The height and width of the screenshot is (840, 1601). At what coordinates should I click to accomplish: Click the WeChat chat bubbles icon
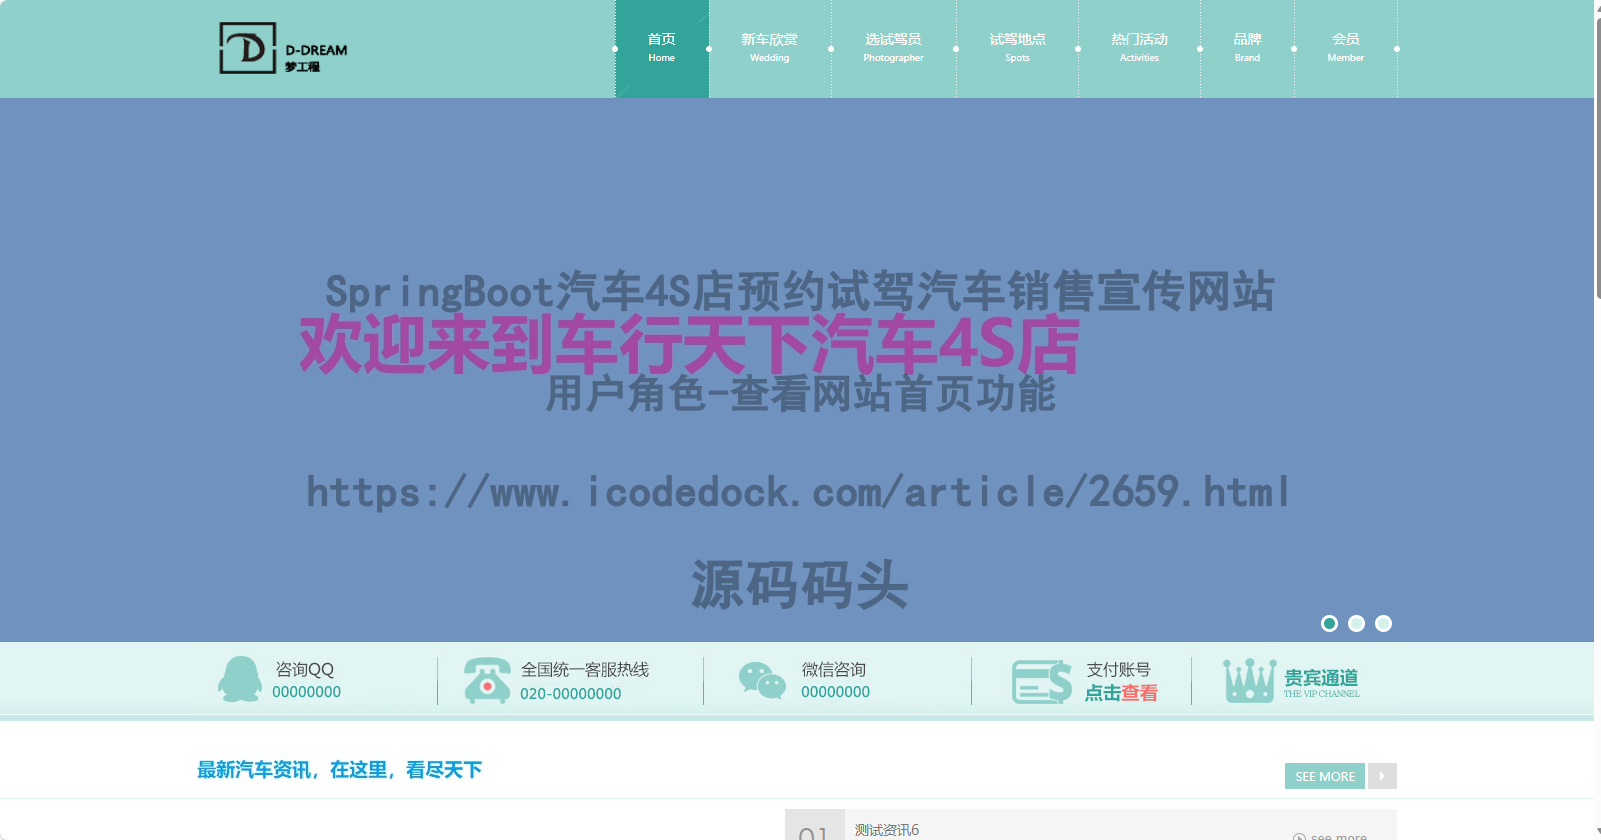[762, 680]
